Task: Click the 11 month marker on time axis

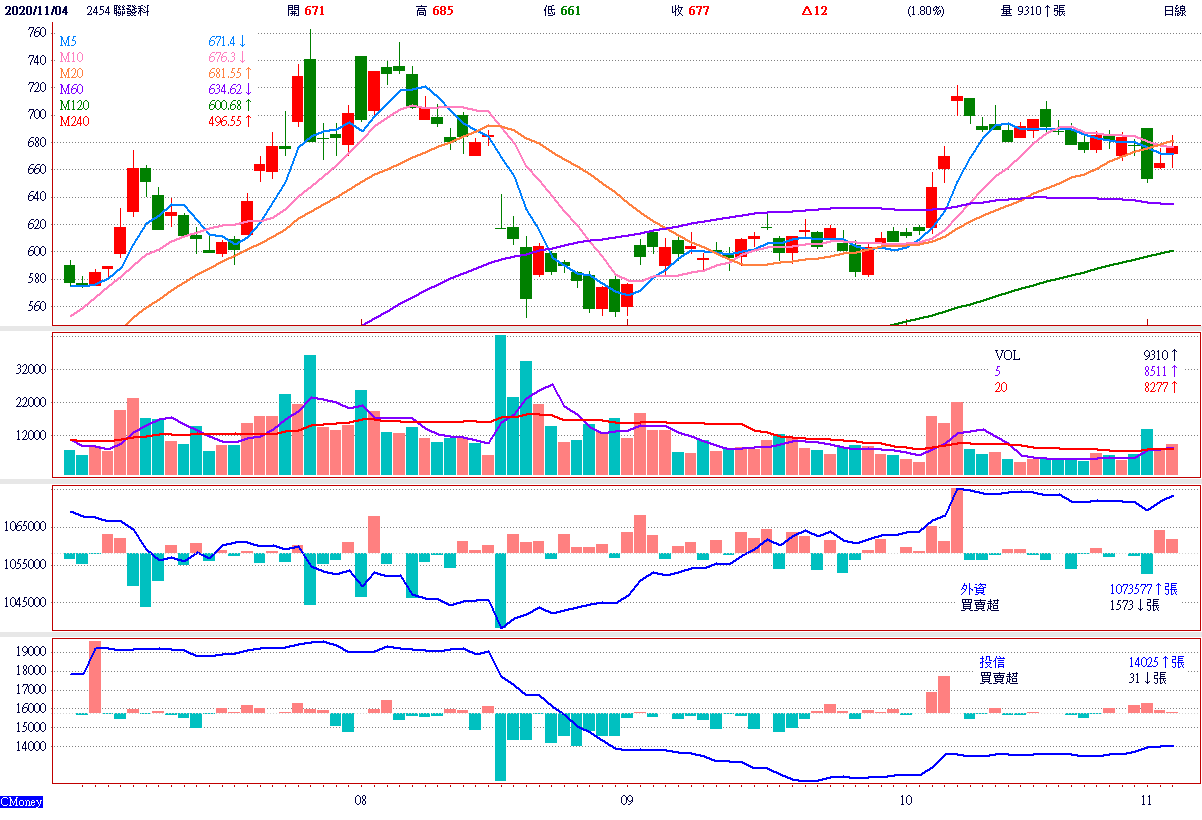Action: coord(1147,801)
